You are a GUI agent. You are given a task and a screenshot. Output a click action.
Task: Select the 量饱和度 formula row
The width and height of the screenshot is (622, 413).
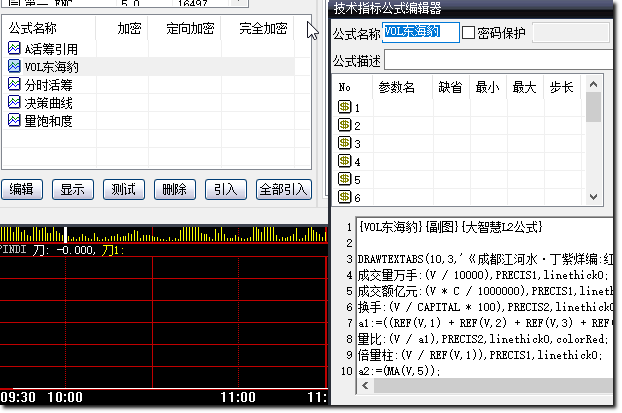click(x=149, y=121)
